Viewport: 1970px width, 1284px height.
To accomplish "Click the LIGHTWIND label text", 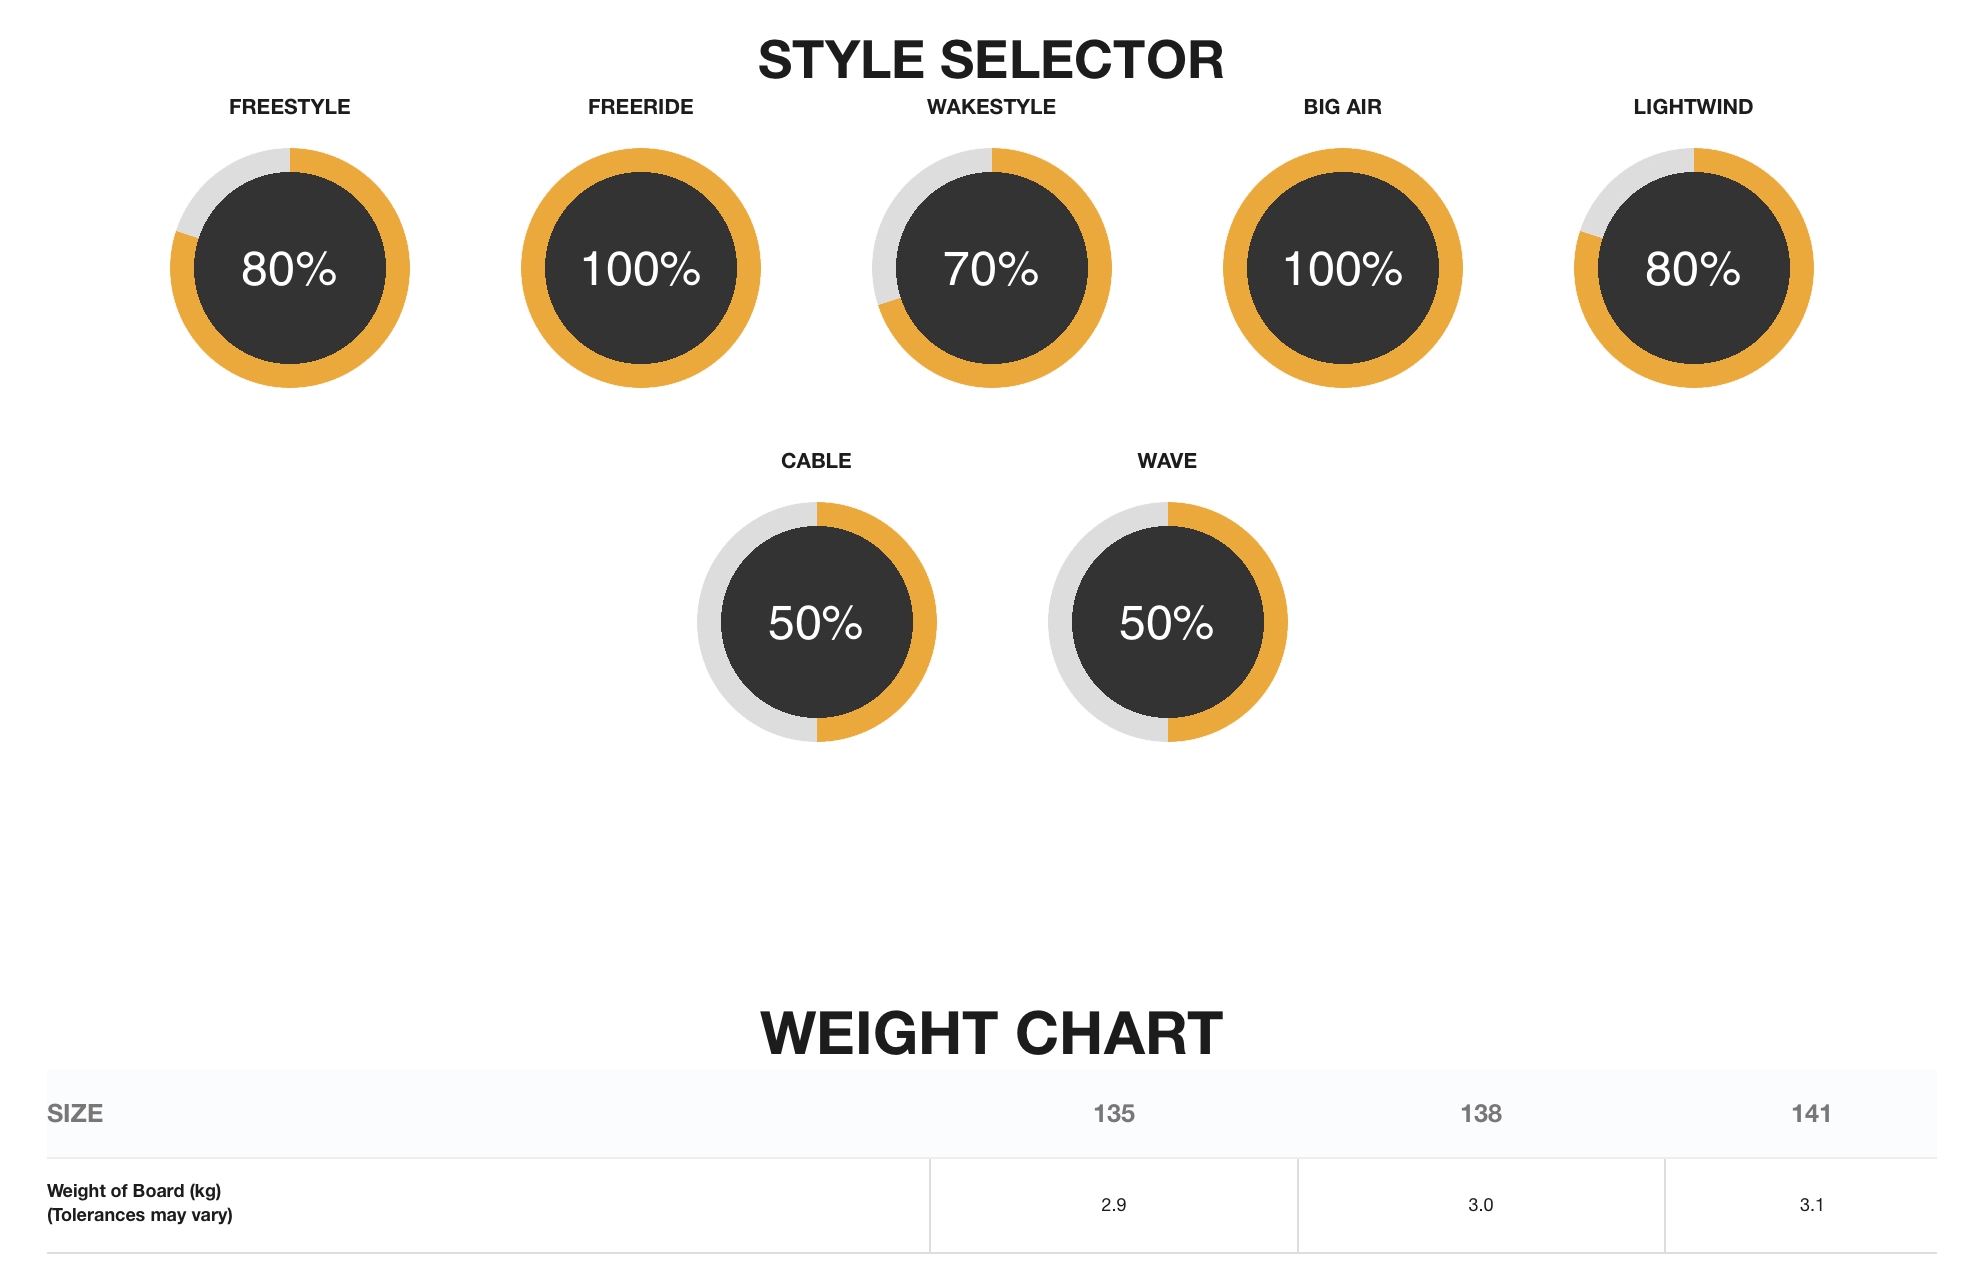I will pyautogui.click(x=1693, y=107).
